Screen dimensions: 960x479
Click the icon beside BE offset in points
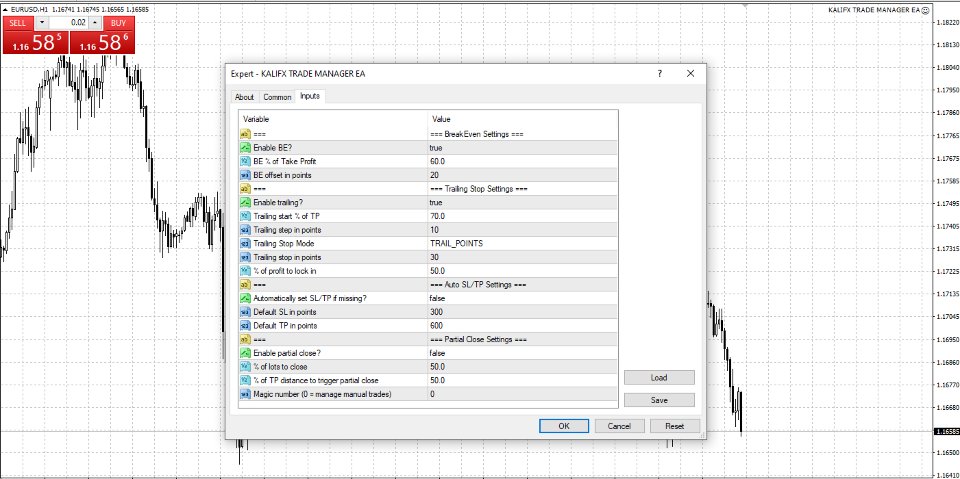click(x=246, y=175)
